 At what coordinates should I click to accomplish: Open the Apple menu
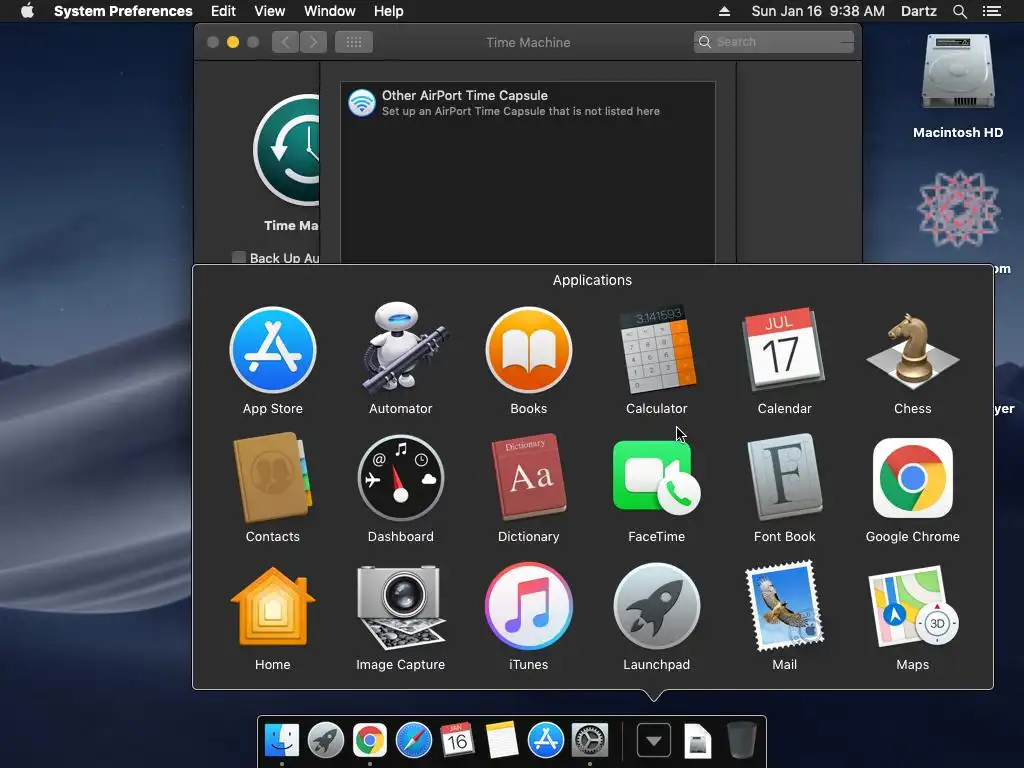click(27, 11)
